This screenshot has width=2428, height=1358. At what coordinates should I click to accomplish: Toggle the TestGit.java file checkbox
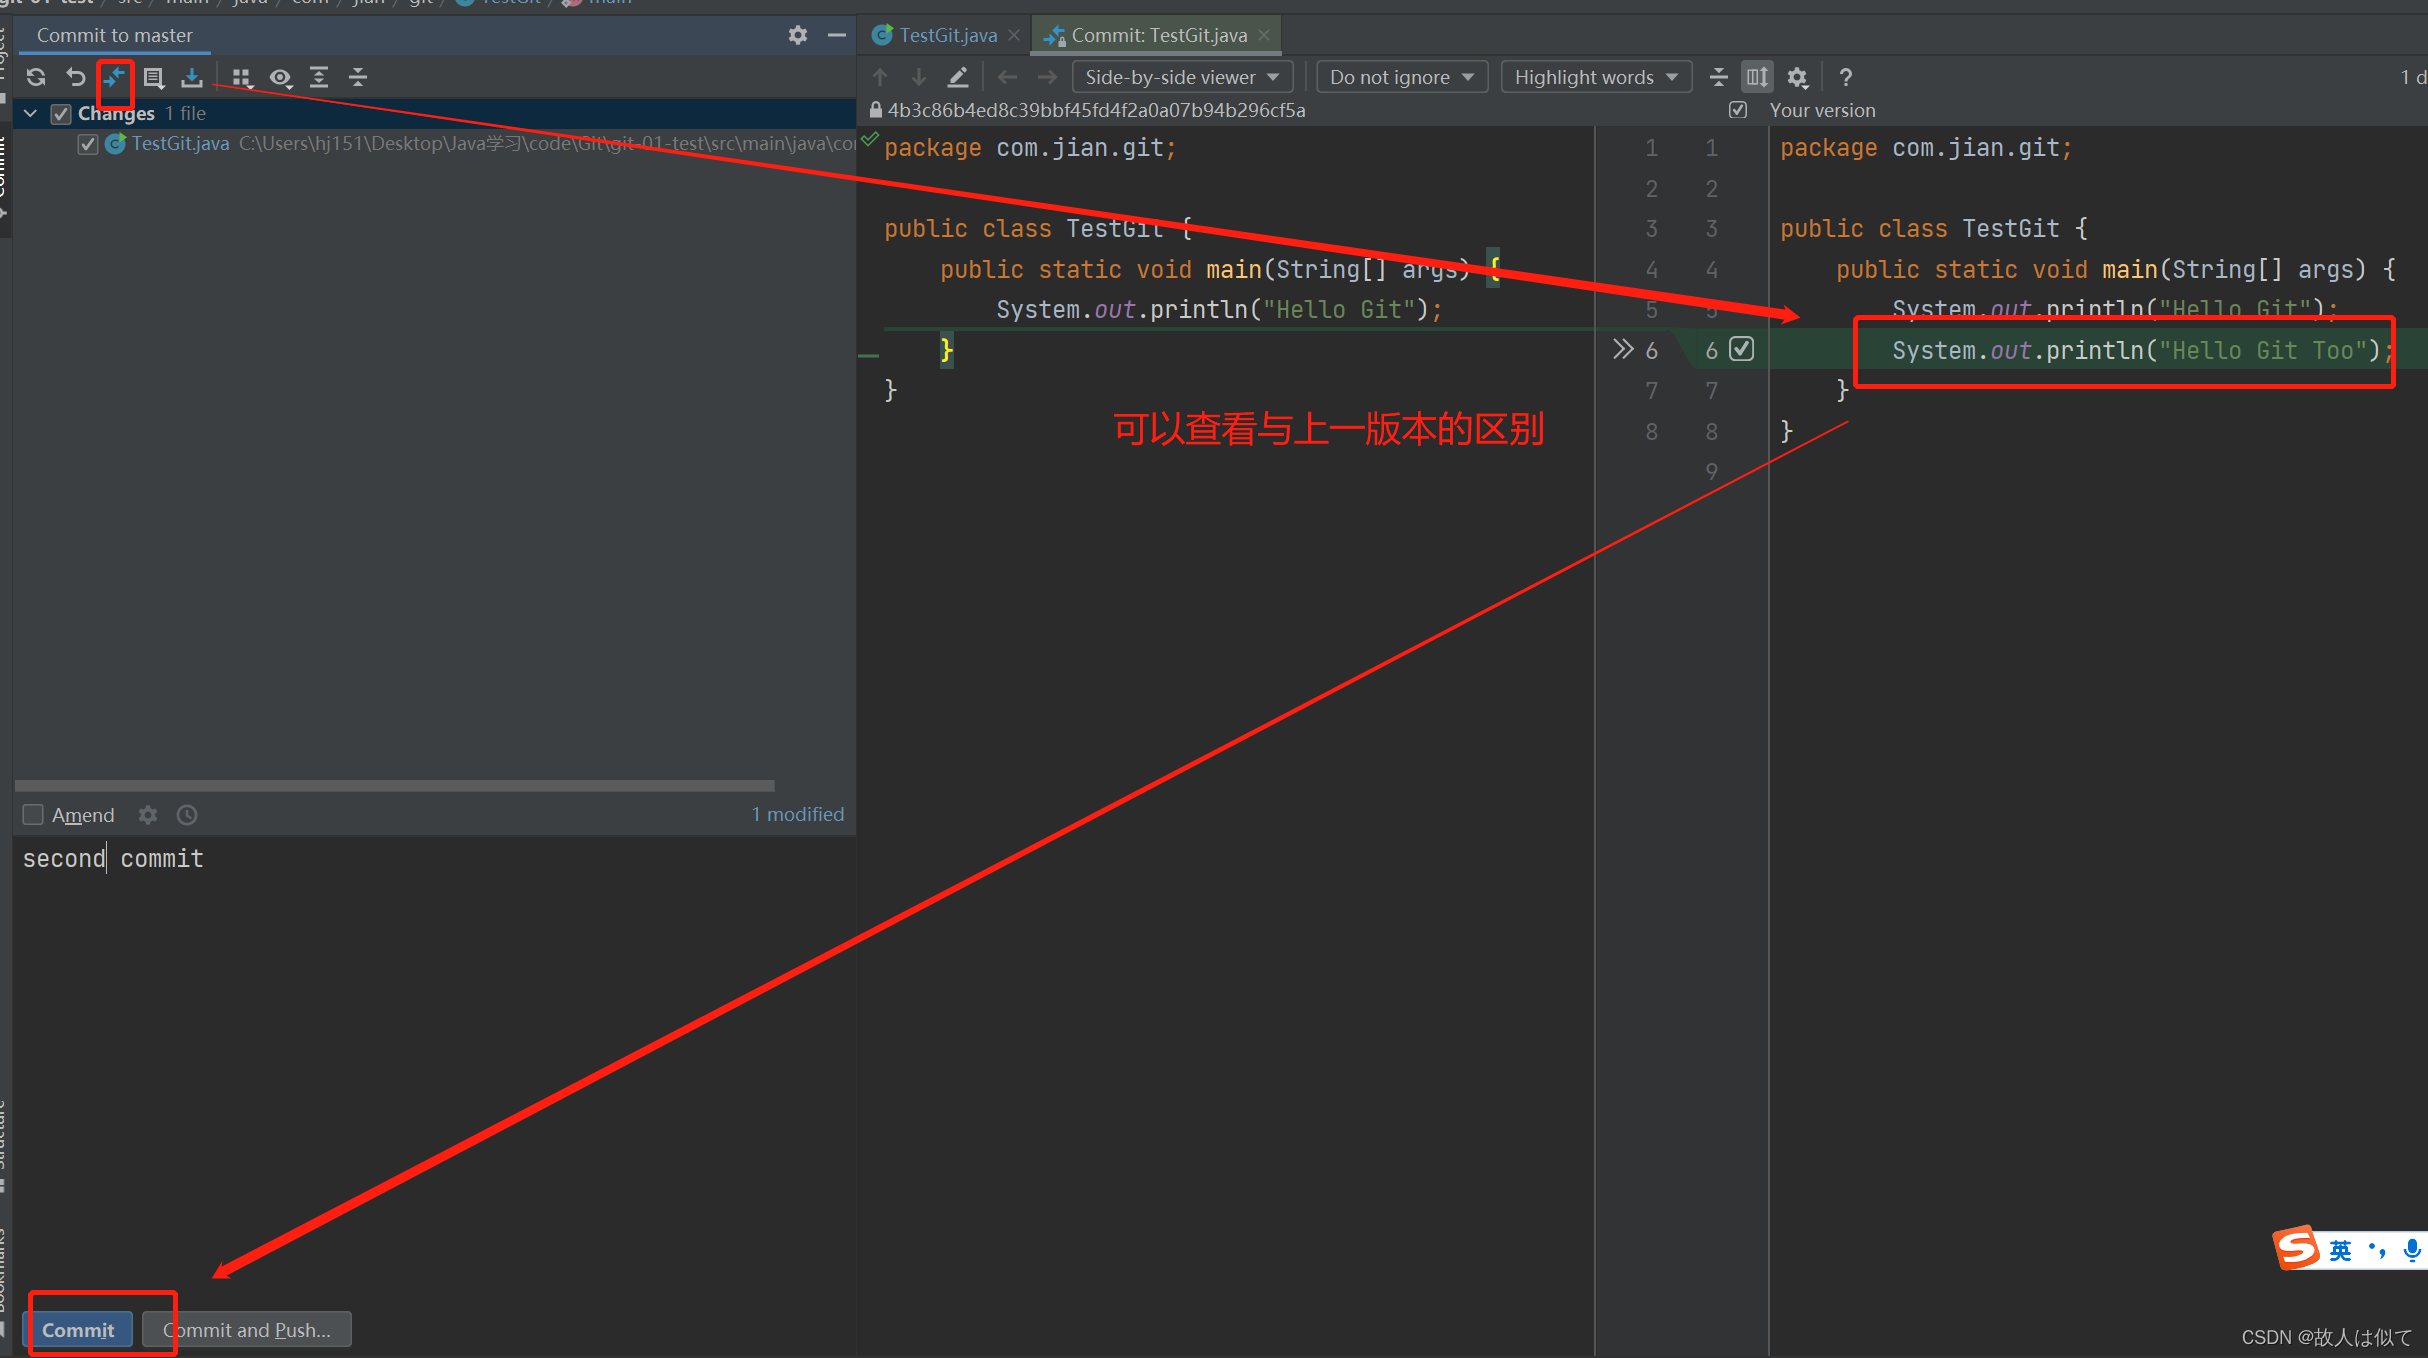[88, 144]
